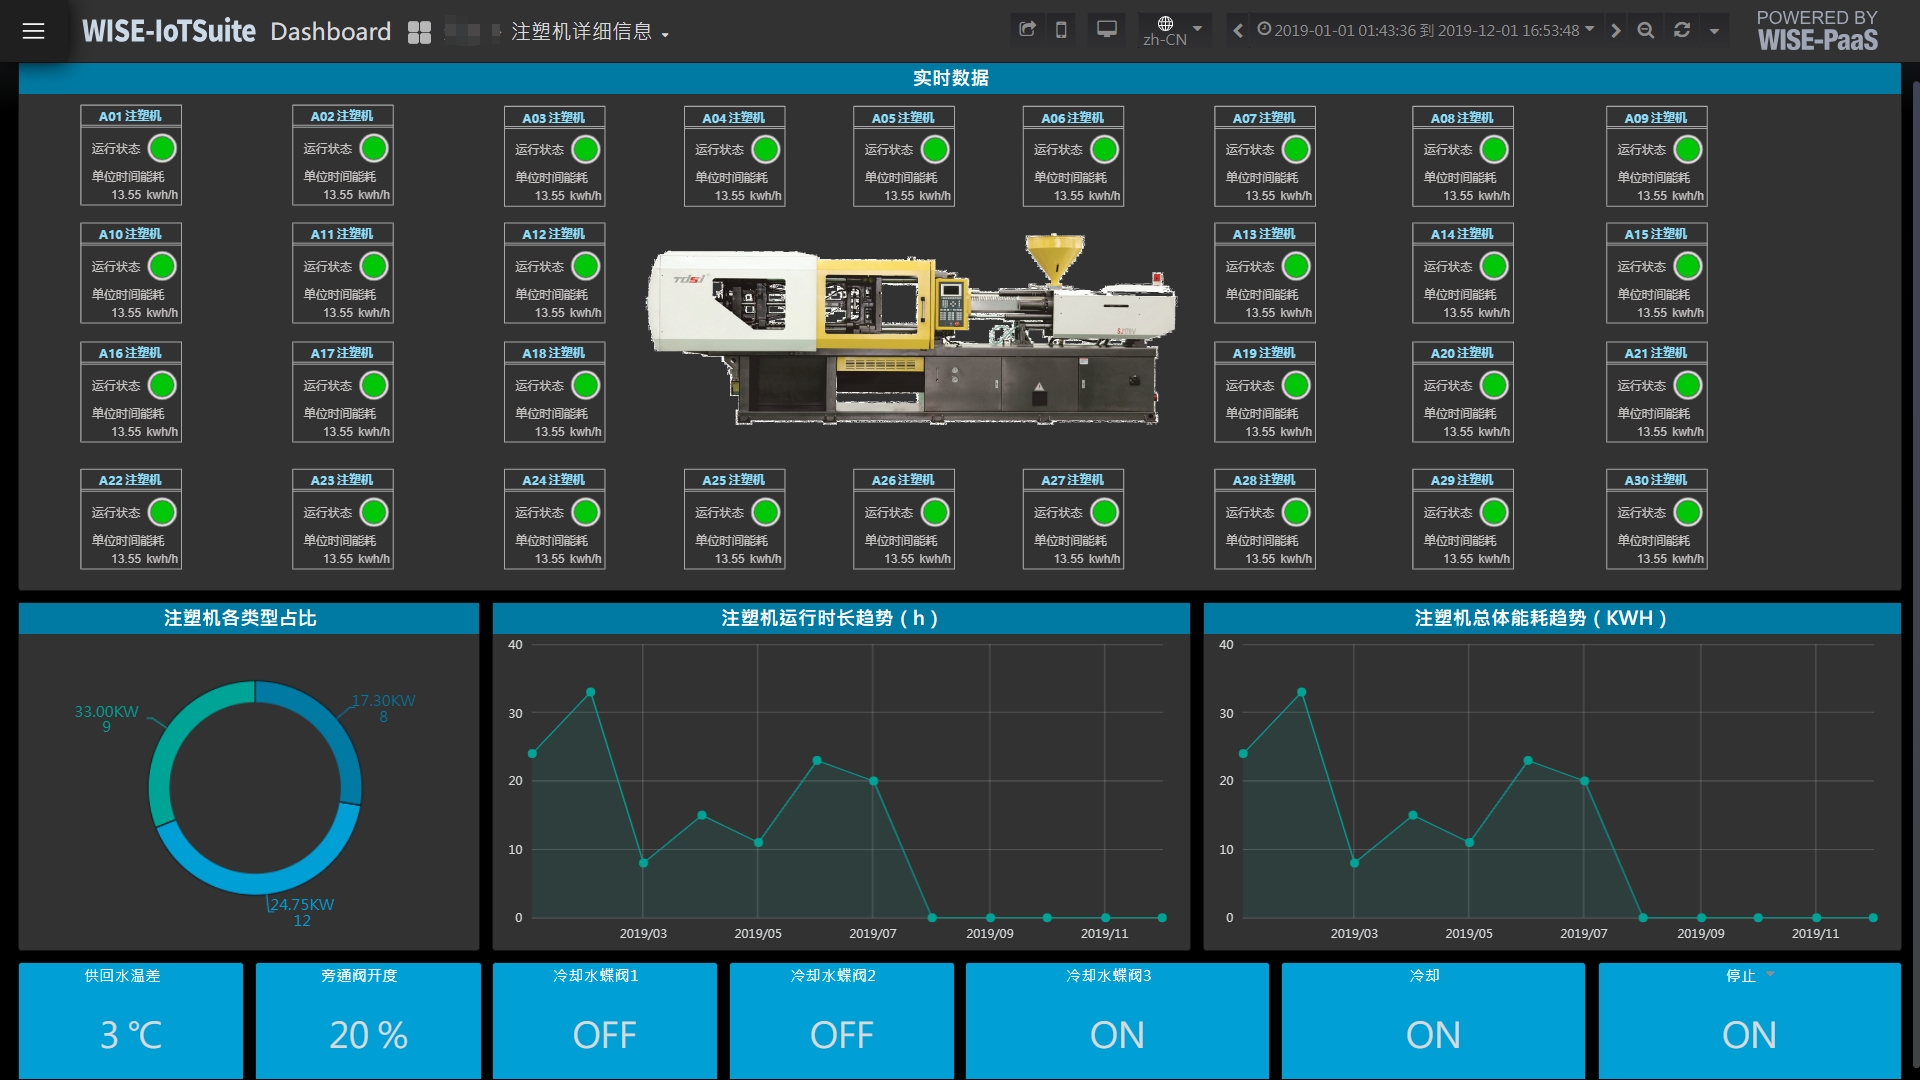Toggle the 停止 ON panel value
1920x1080 pixels.
click(x=1749, y=1035)
